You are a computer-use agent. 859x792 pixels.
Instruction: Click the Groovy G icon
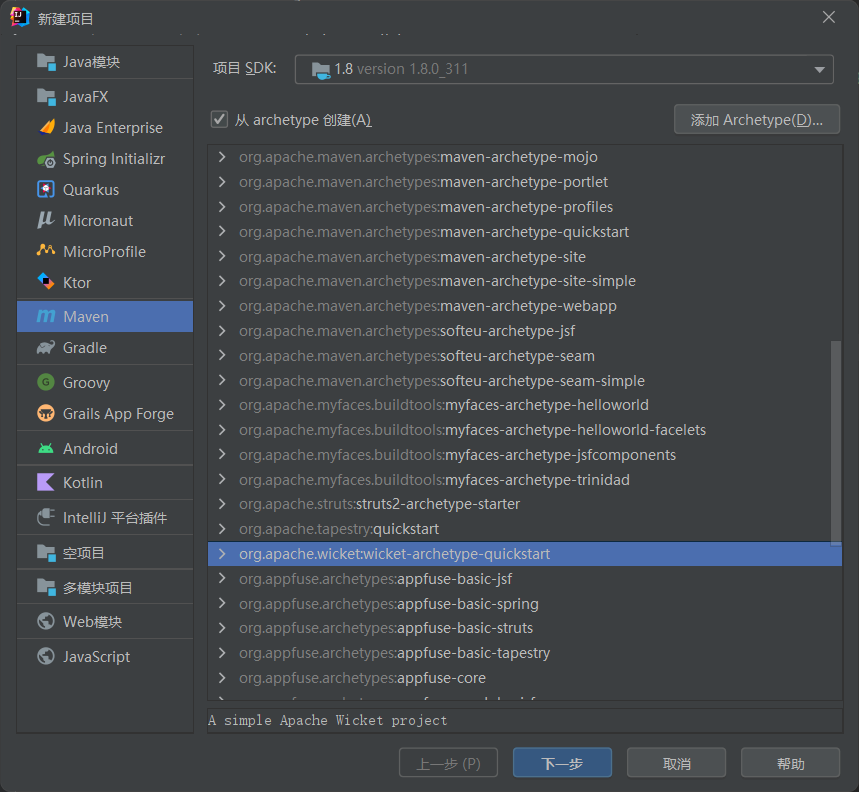pos(46,382)
